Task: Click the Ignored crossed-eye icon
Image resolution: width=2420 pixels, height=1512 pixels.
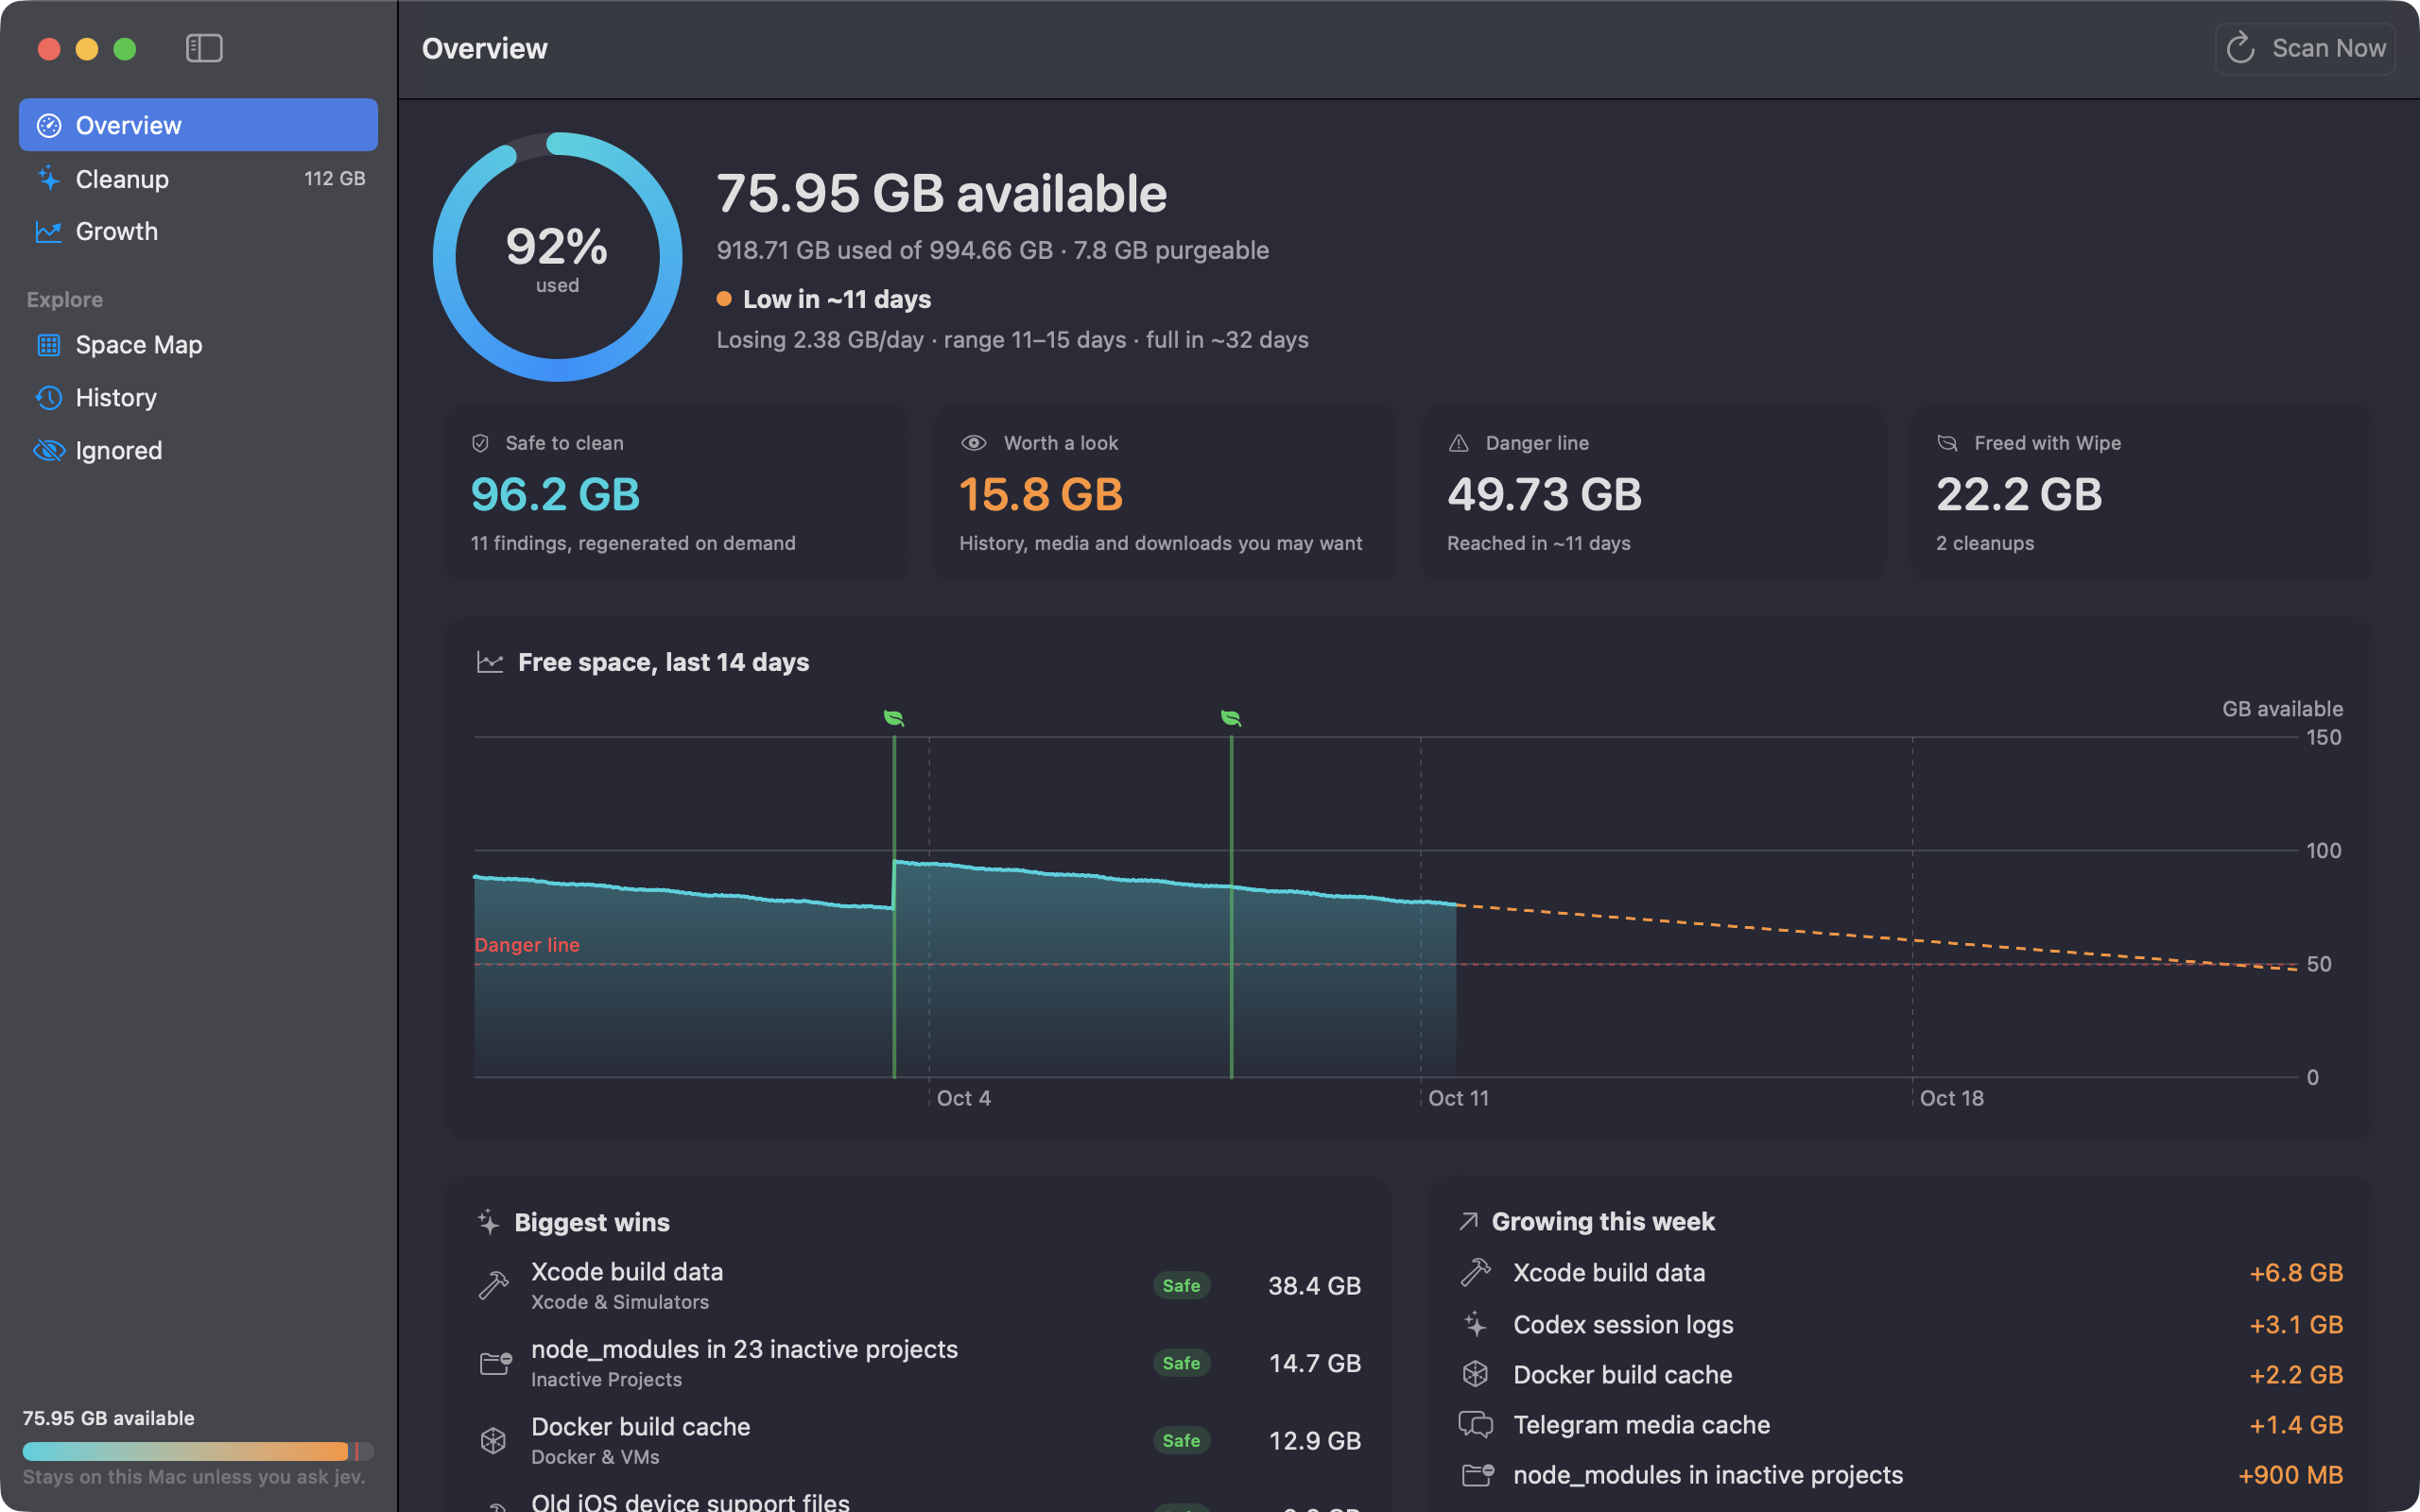Action: click(x=48, y=450)
